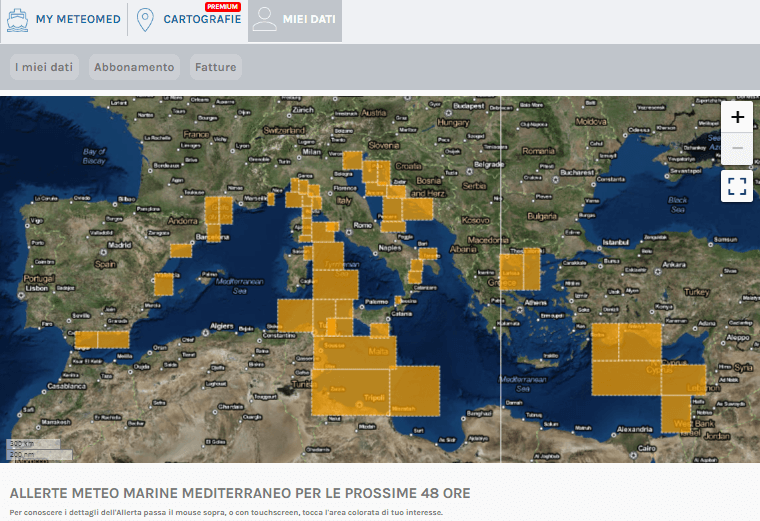This screenshot has width=760, height=521.
Task: Click the Rome label on the map
Action: tap(363, 225)
